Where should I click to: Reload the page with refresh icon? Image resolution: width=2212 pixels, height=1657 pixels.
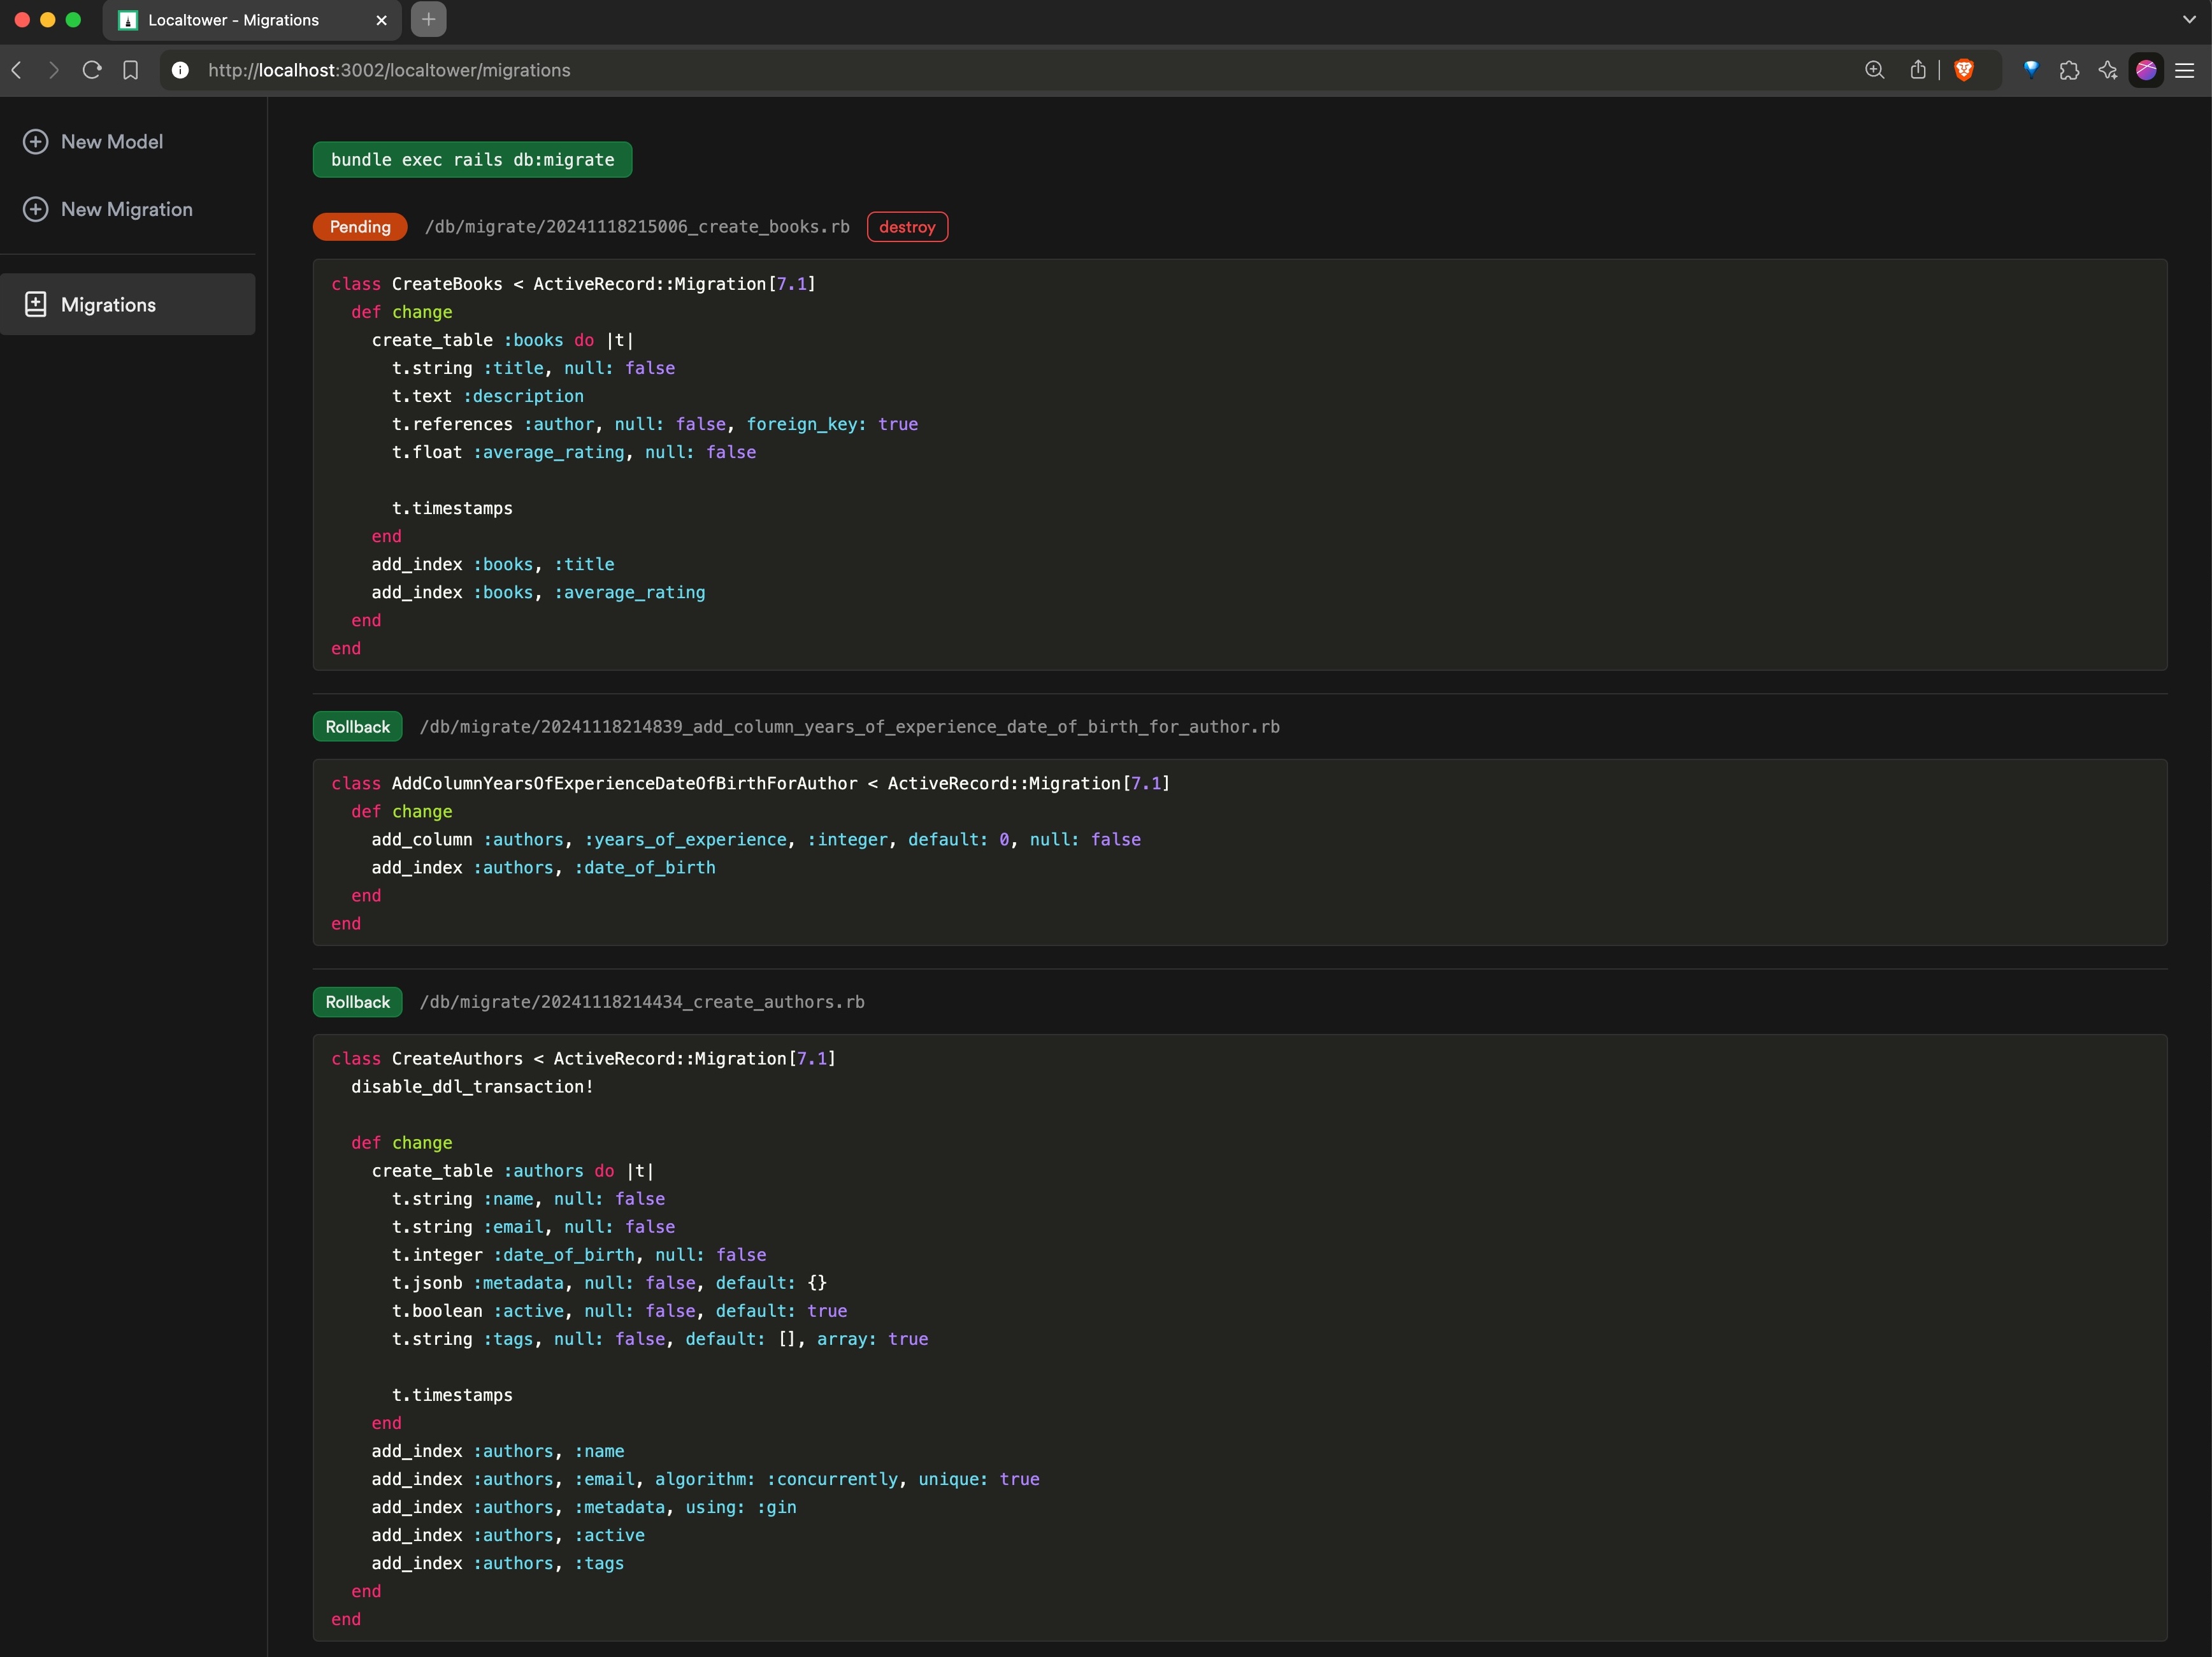tap(92, 70)
